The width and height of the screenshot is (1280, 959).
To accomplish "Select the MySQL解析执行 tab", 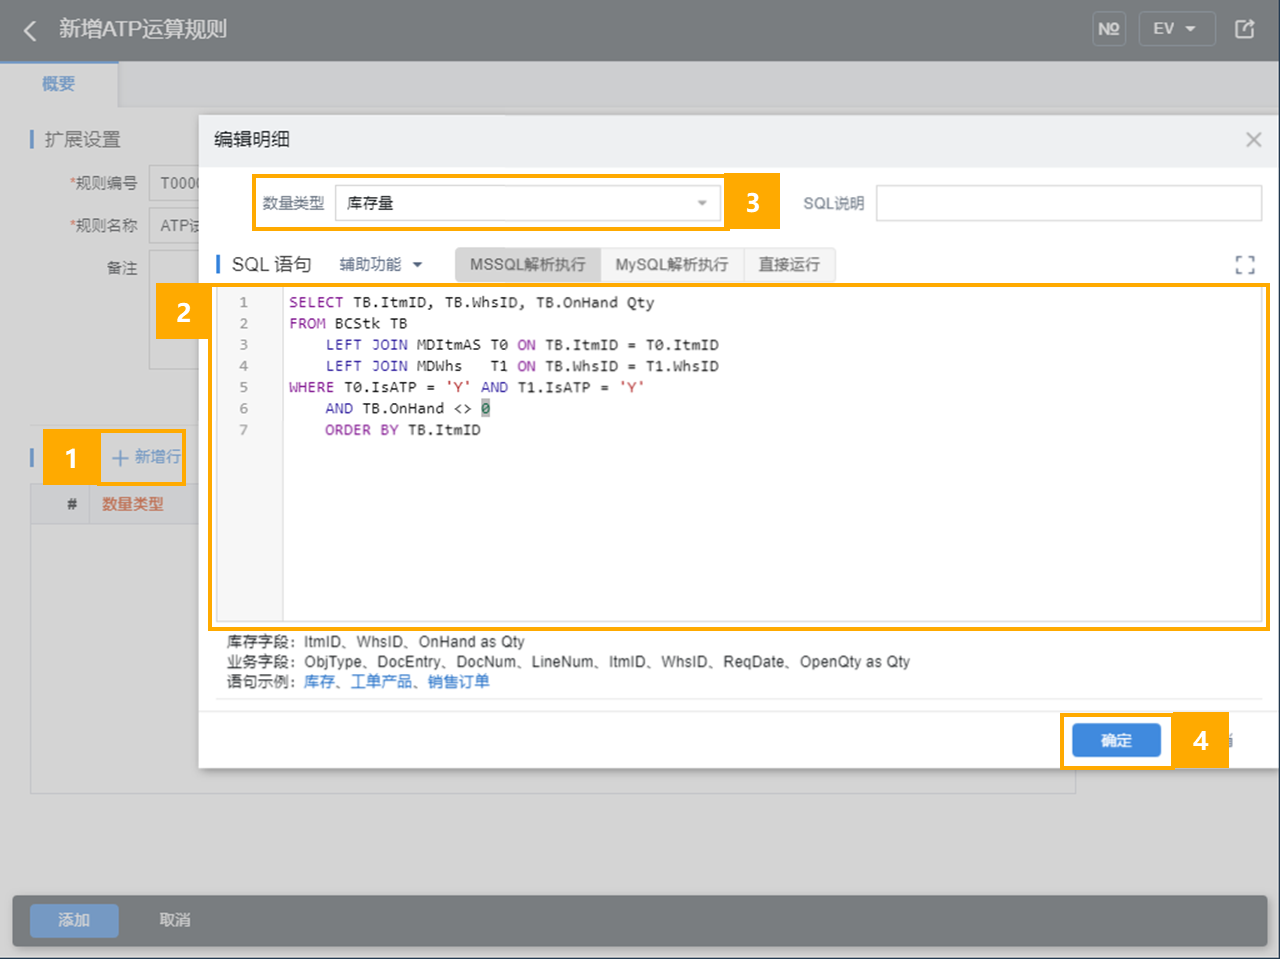I will tap(672, 265).
